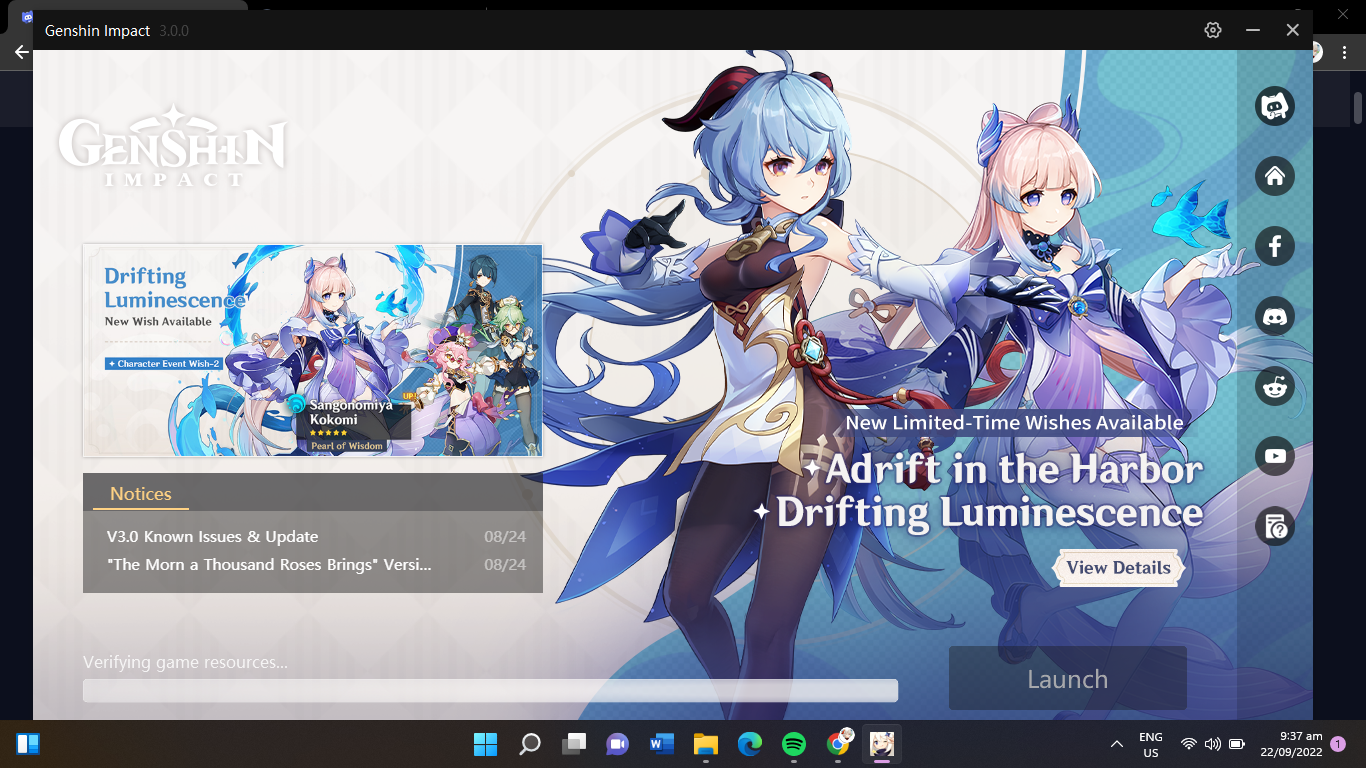Minimize the Genshin Impact launcher
The height and width of the screenshot is (768, 1366).
click(1253, 30)
